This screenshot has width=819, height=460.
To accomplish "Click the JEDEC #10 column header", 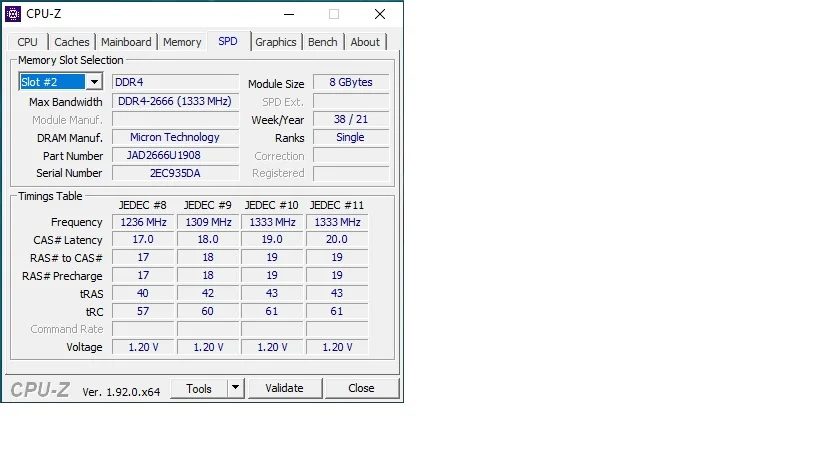I will (x=272, y=205).
